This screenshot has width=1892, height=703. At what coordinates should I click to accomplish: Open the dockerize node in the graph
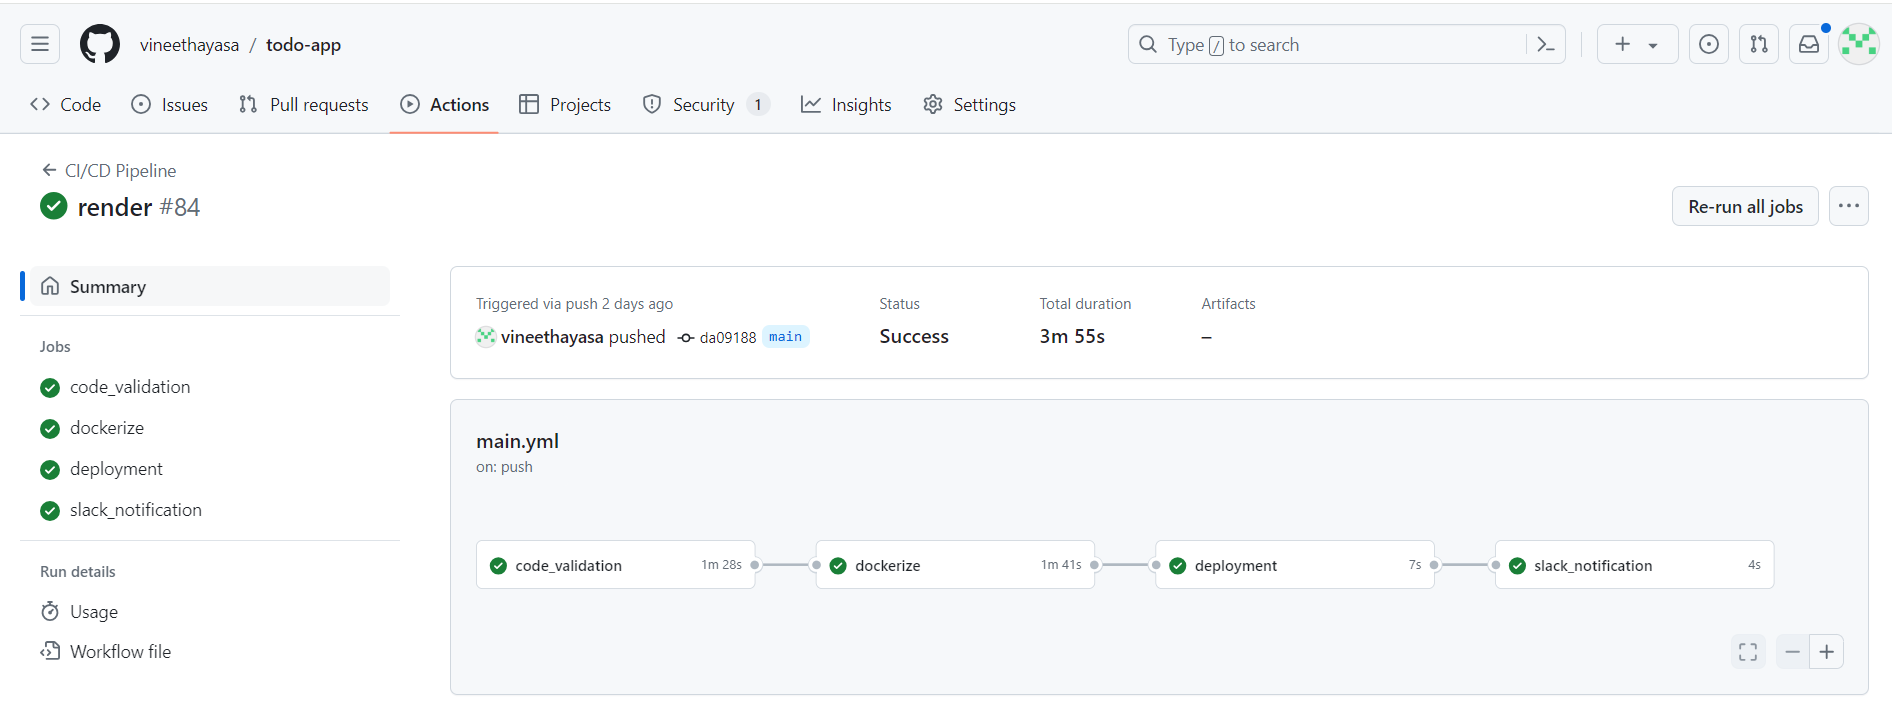955,565
